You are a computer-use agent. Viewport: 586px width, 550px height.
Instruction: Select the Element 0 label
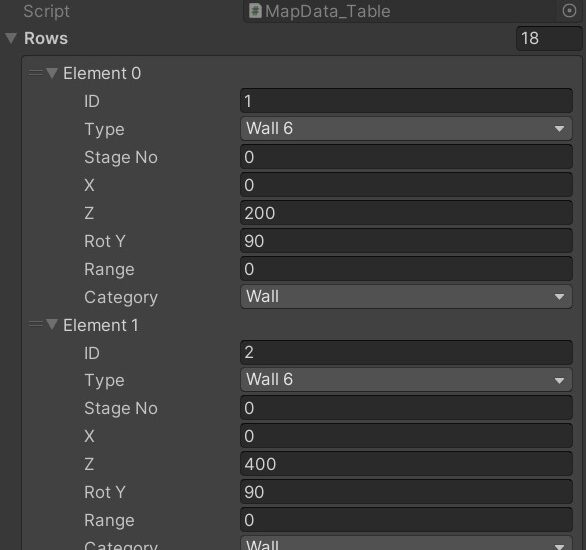click(x=102, y=73)
